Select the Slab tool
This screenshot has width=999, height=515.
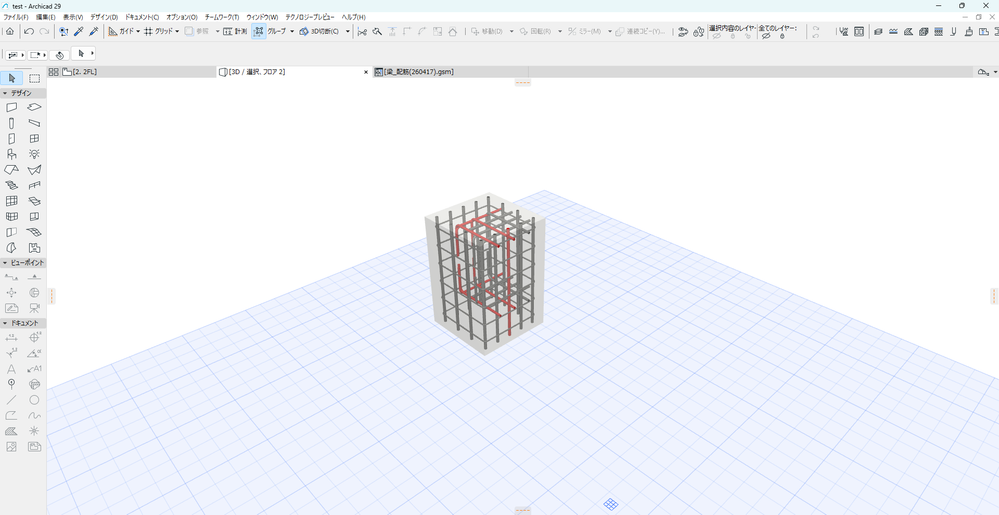point(34,108)
